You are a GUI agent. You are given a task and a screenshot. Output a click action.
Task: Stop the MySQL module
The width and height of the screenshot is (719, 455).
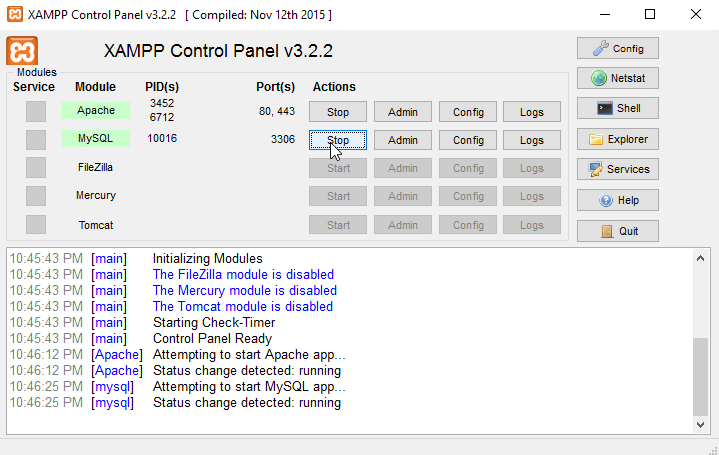[337, 140]
